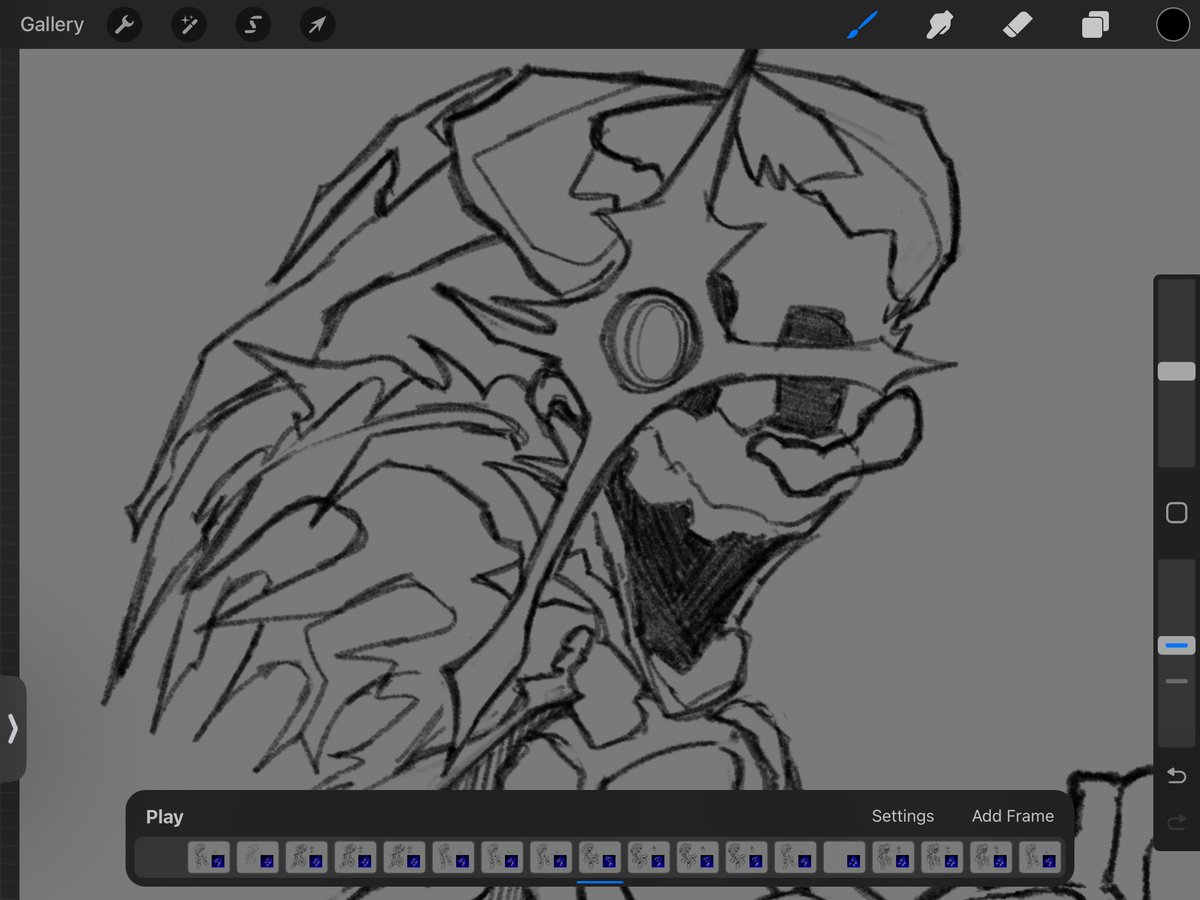This screenshot has width=1200, height=900.
Task: Click the brush size slider handle
Action: click(1177, 371)
